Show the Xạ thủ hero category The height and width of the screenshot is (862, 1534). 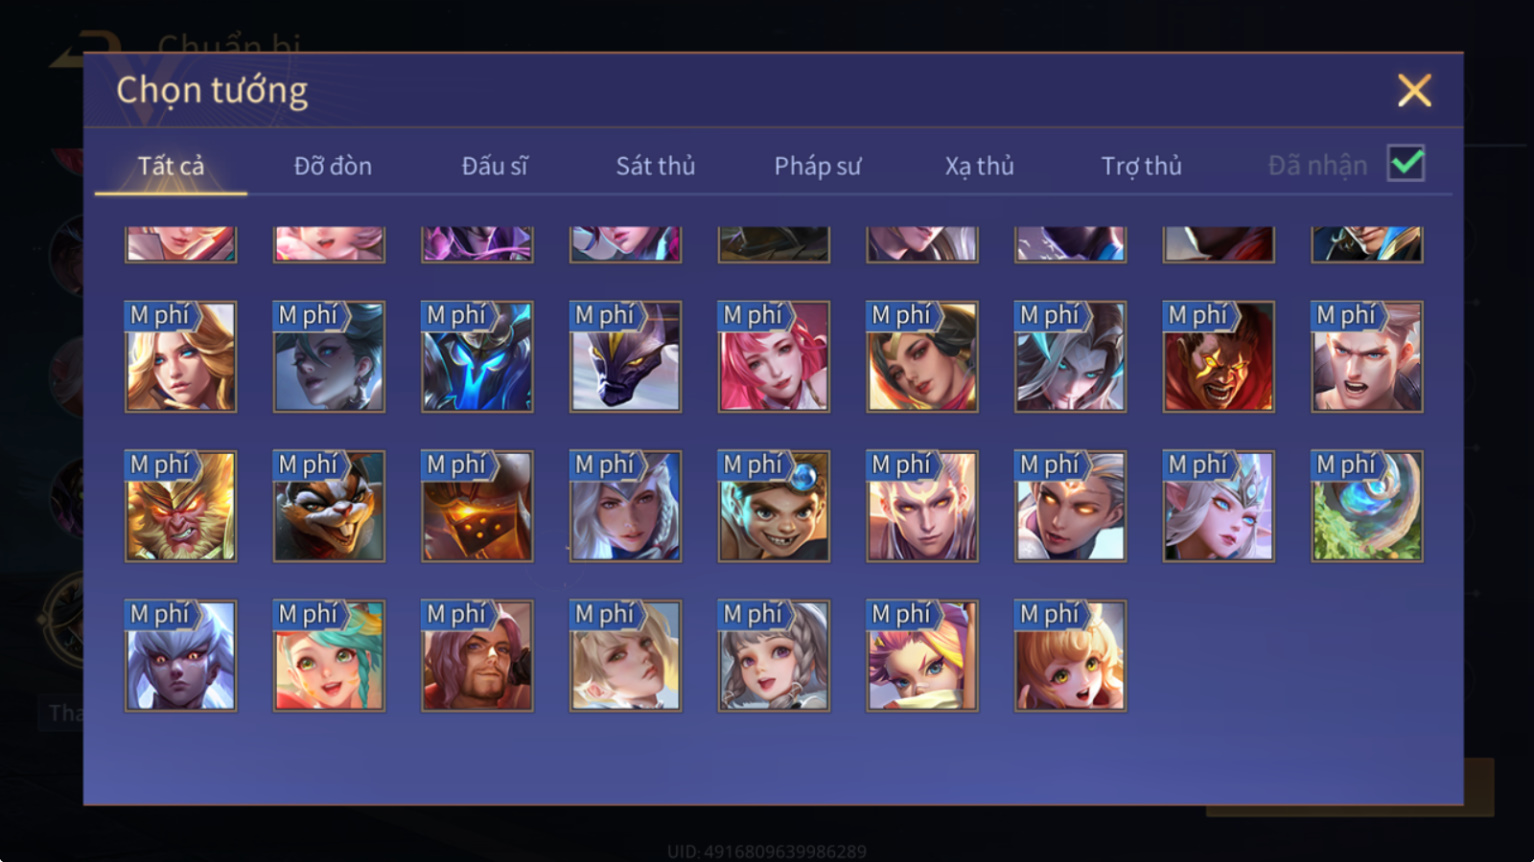click(979, 166)
